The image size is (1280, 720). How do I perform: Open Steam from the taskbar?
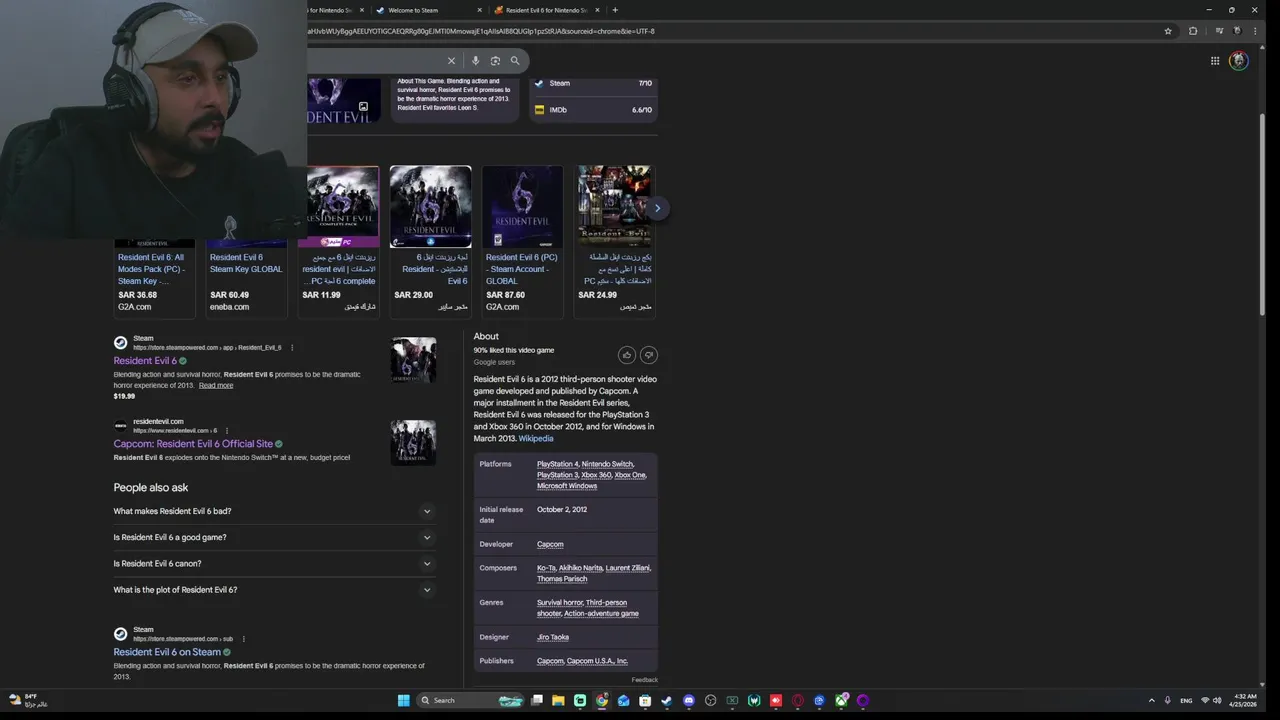pos(667,701)
